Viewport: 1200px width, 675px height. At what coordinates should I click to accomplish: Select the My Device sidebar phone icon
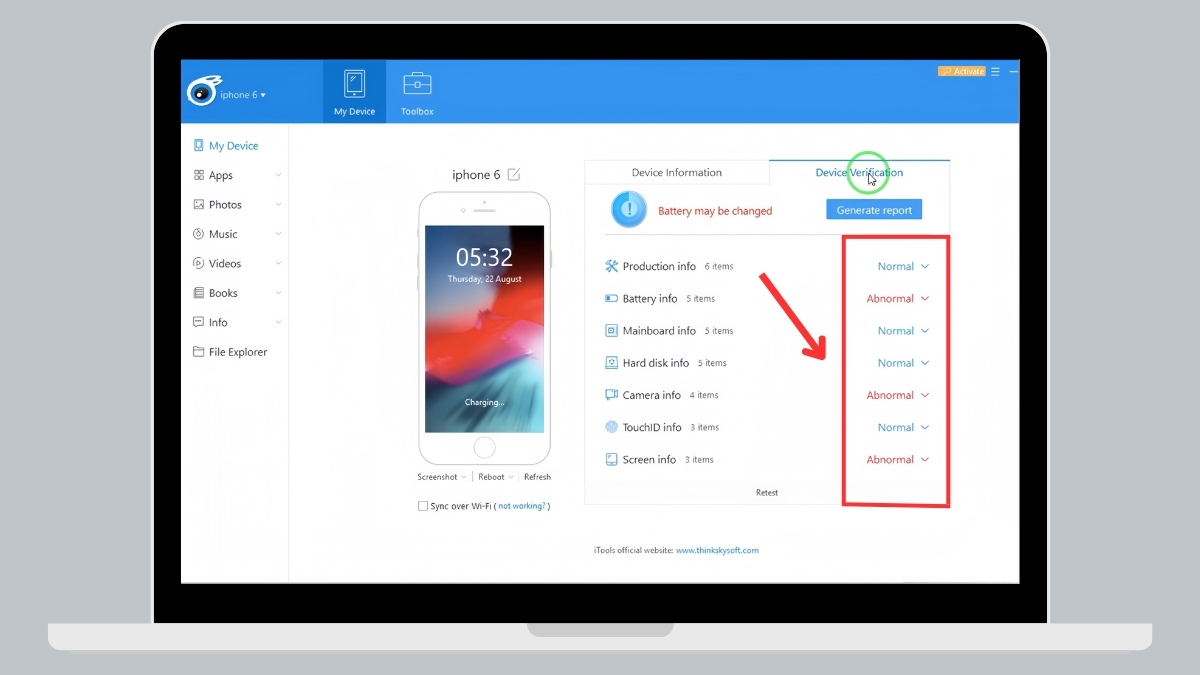click(198, 145)
